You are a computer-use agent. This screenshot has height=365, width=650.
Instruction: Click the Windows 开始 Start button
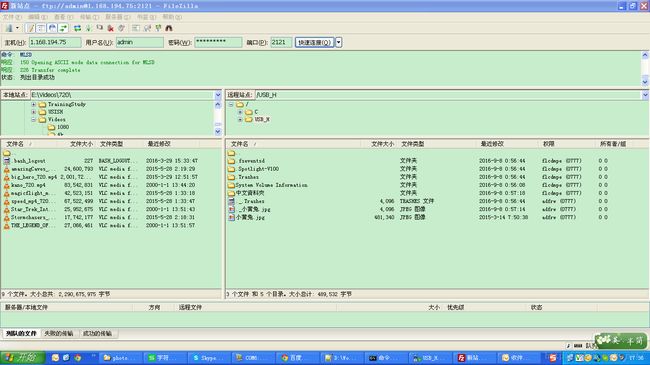point(22,358)
